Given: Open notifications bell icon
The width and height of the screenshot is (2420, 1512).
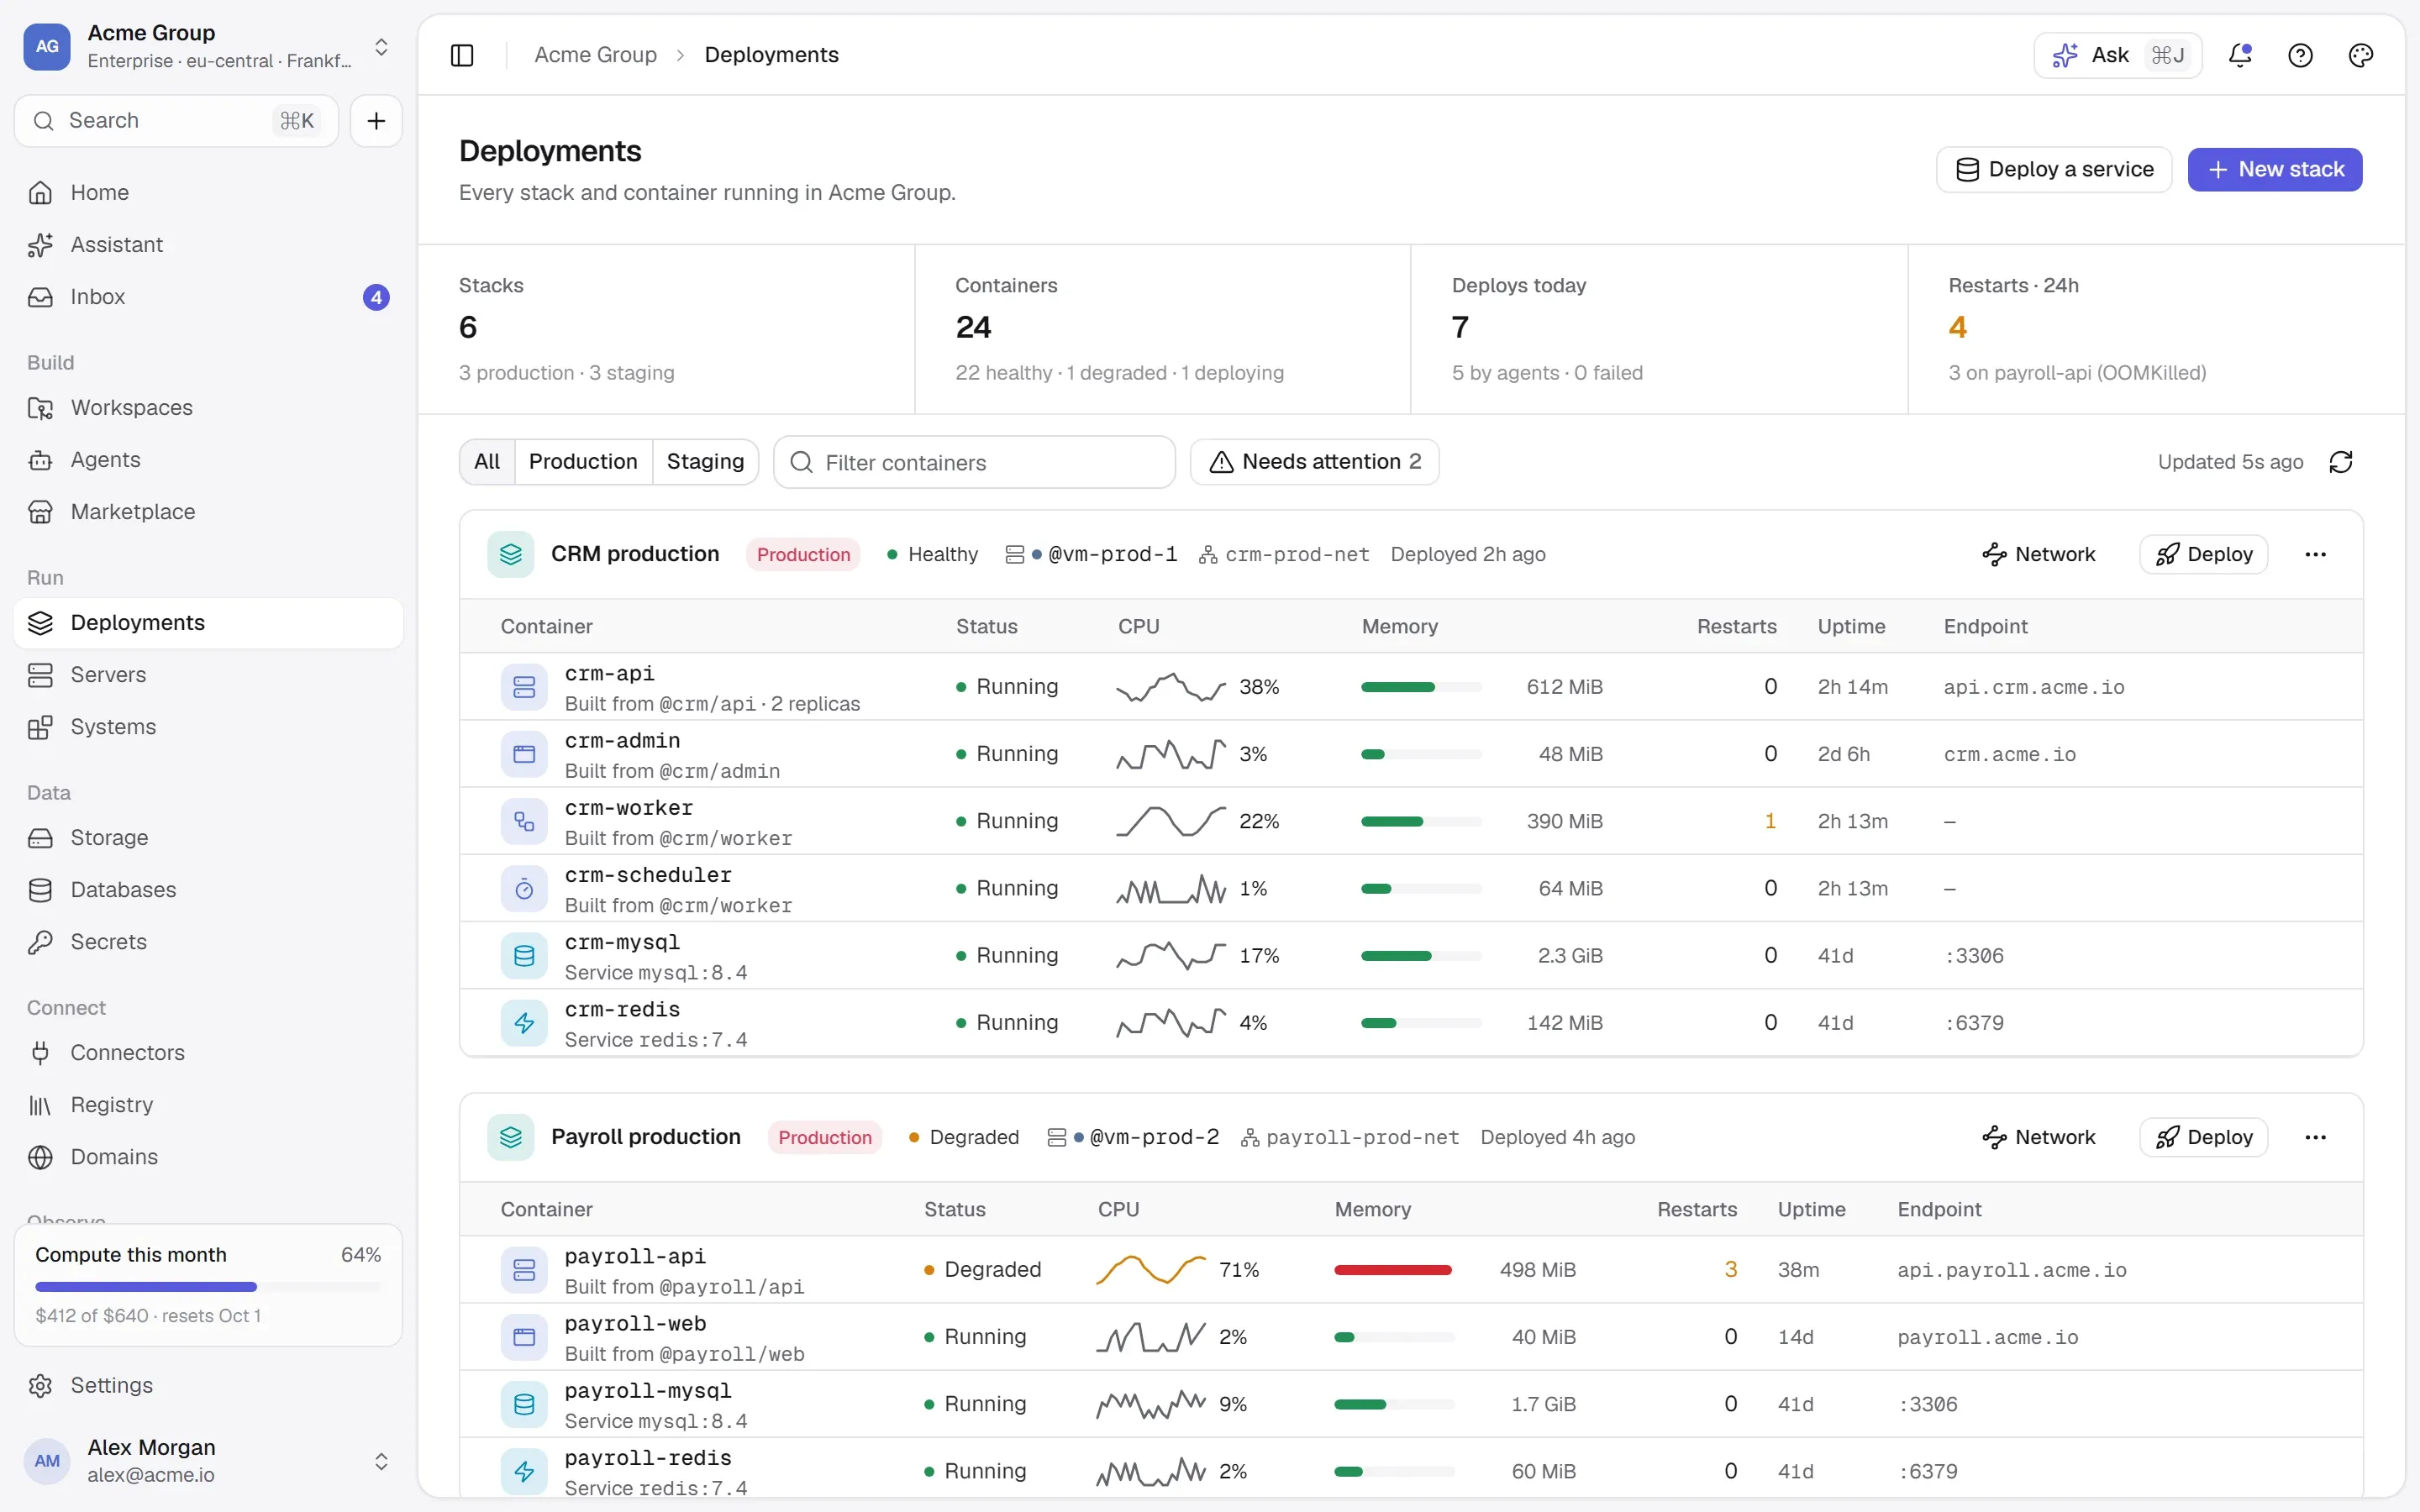Looking at the screenshot, I should point(2240,55).
